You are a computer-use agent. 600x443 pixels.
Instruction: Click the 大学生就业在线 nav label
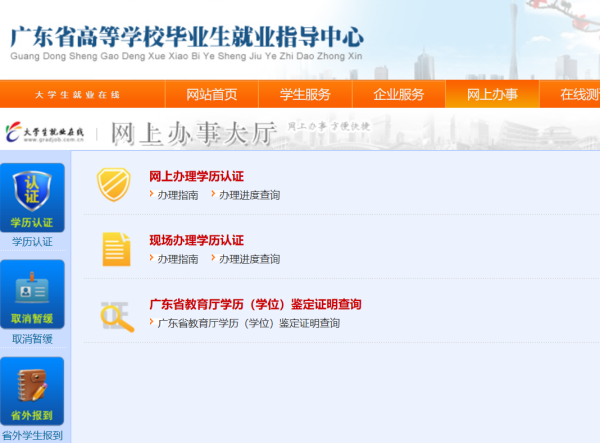pos(77,94)
